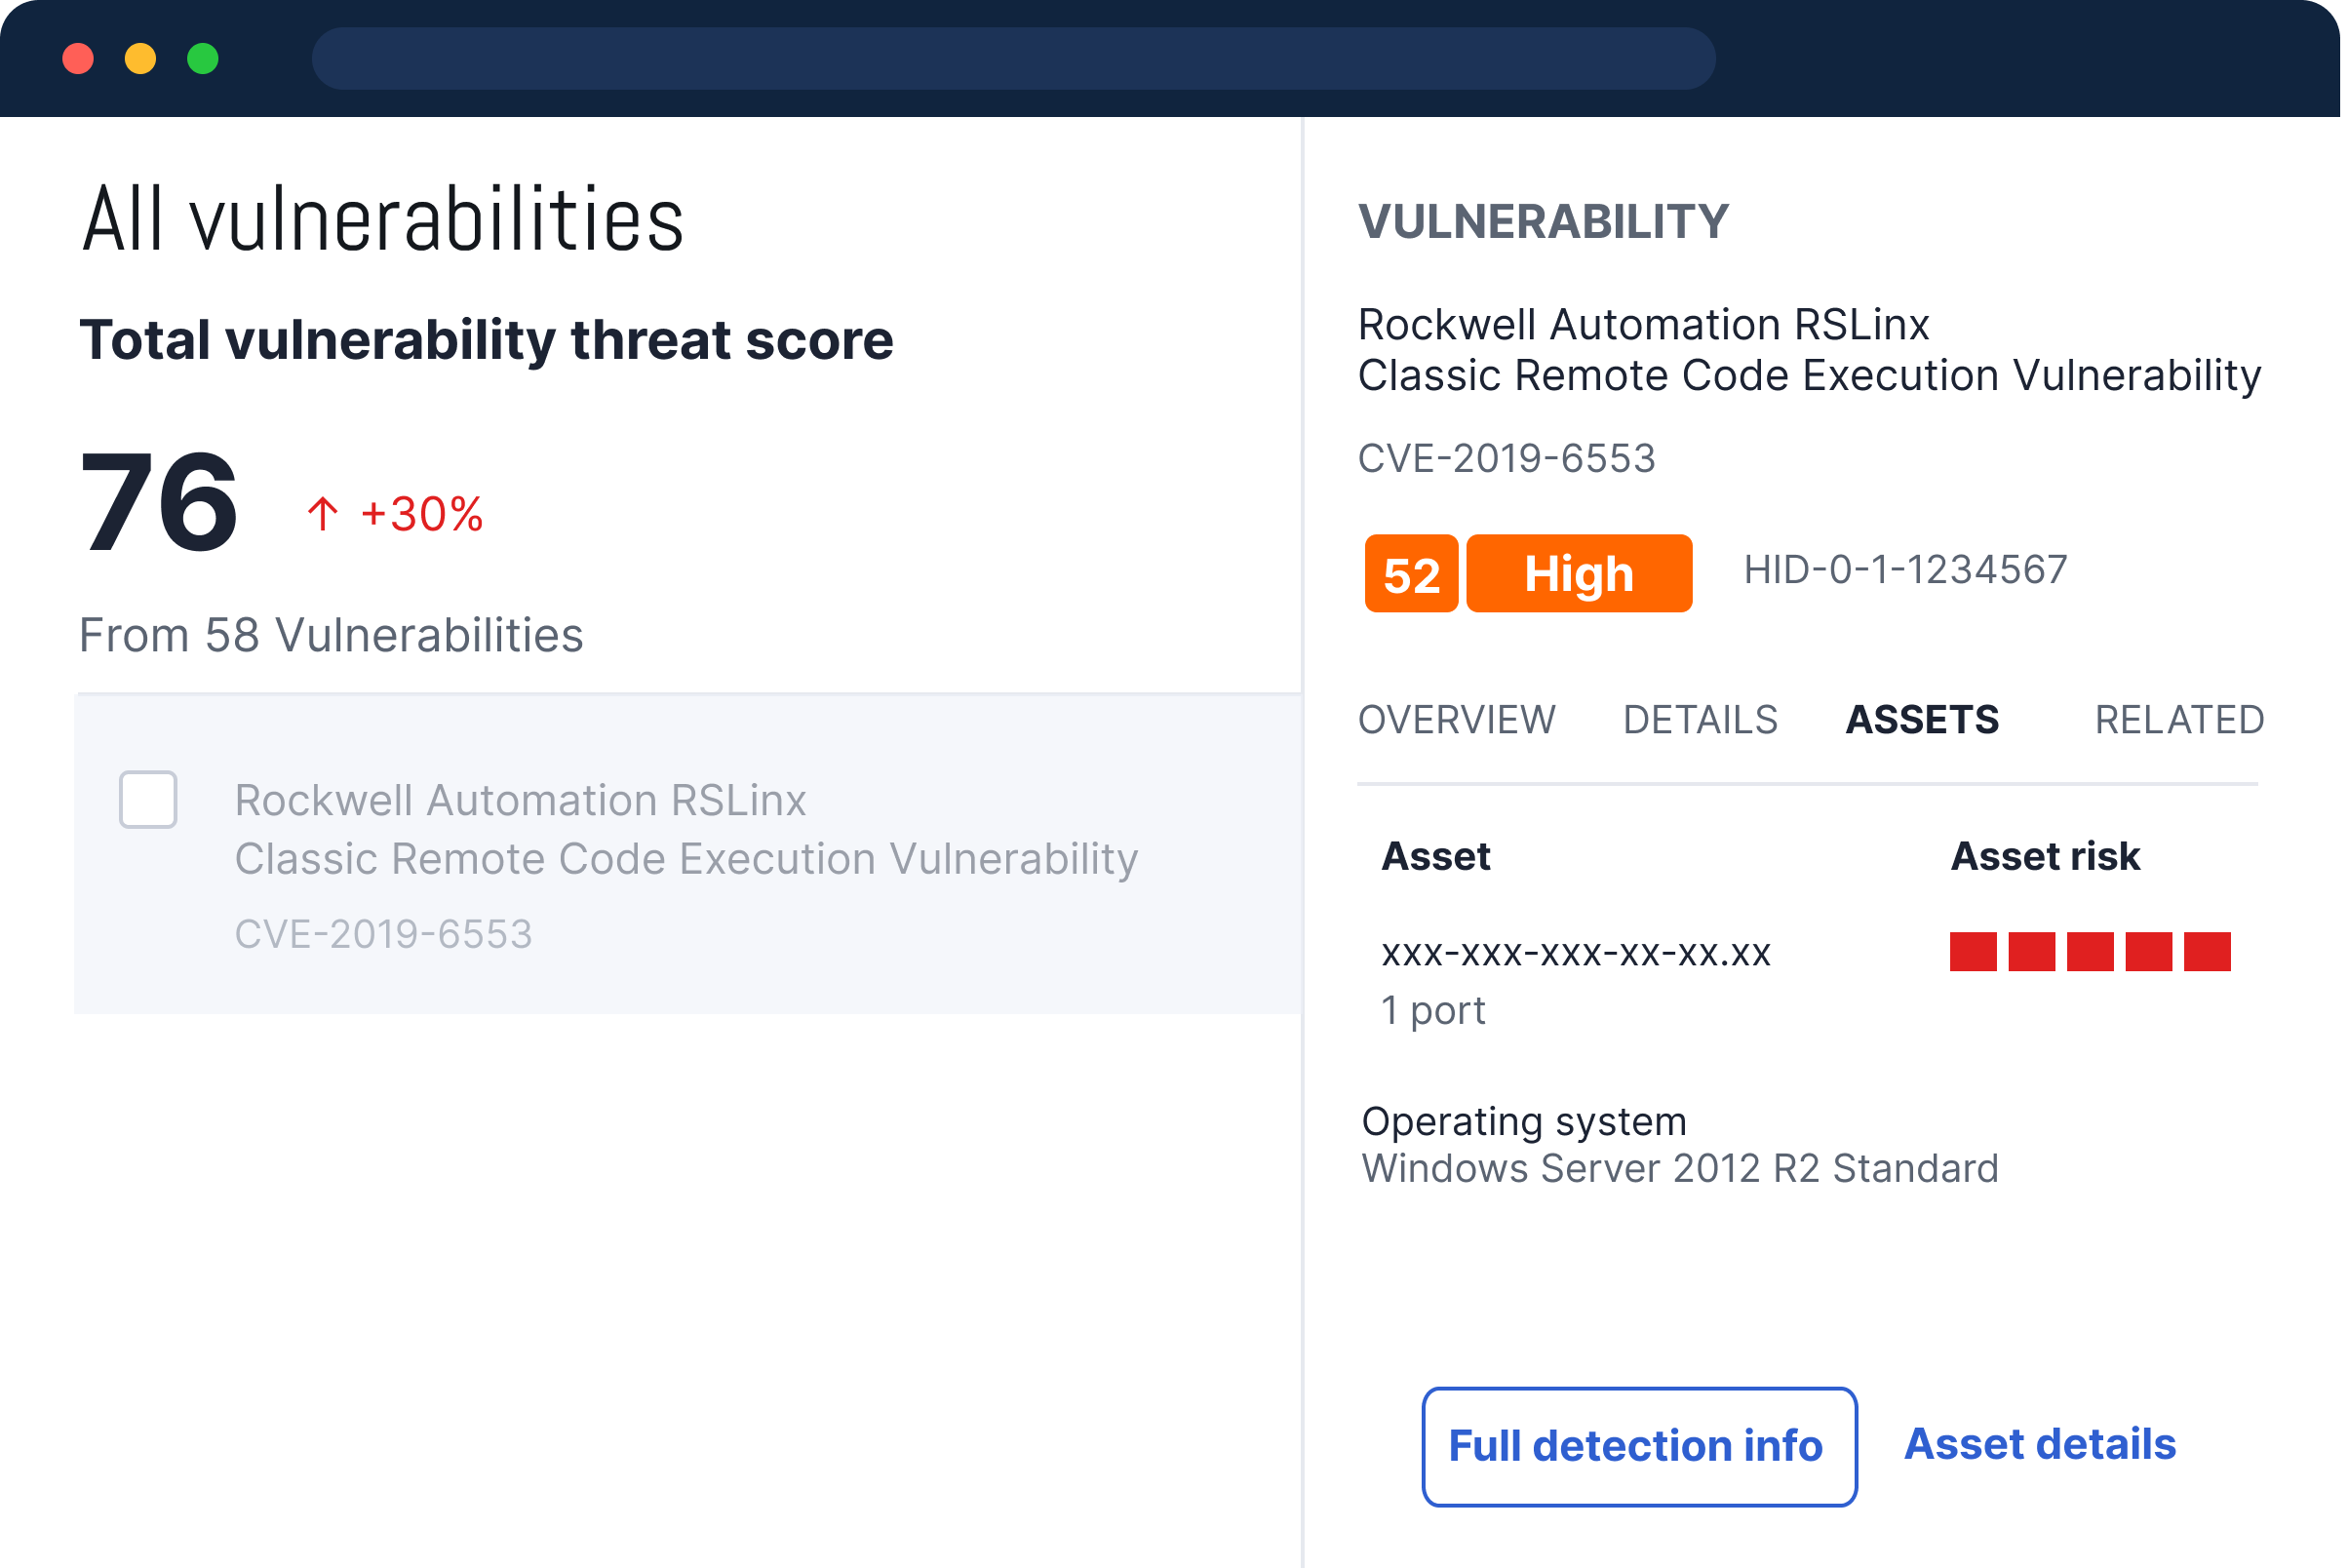Click the 'Asset risk' column header
2348x1568 pixels.
point(2045,856)
